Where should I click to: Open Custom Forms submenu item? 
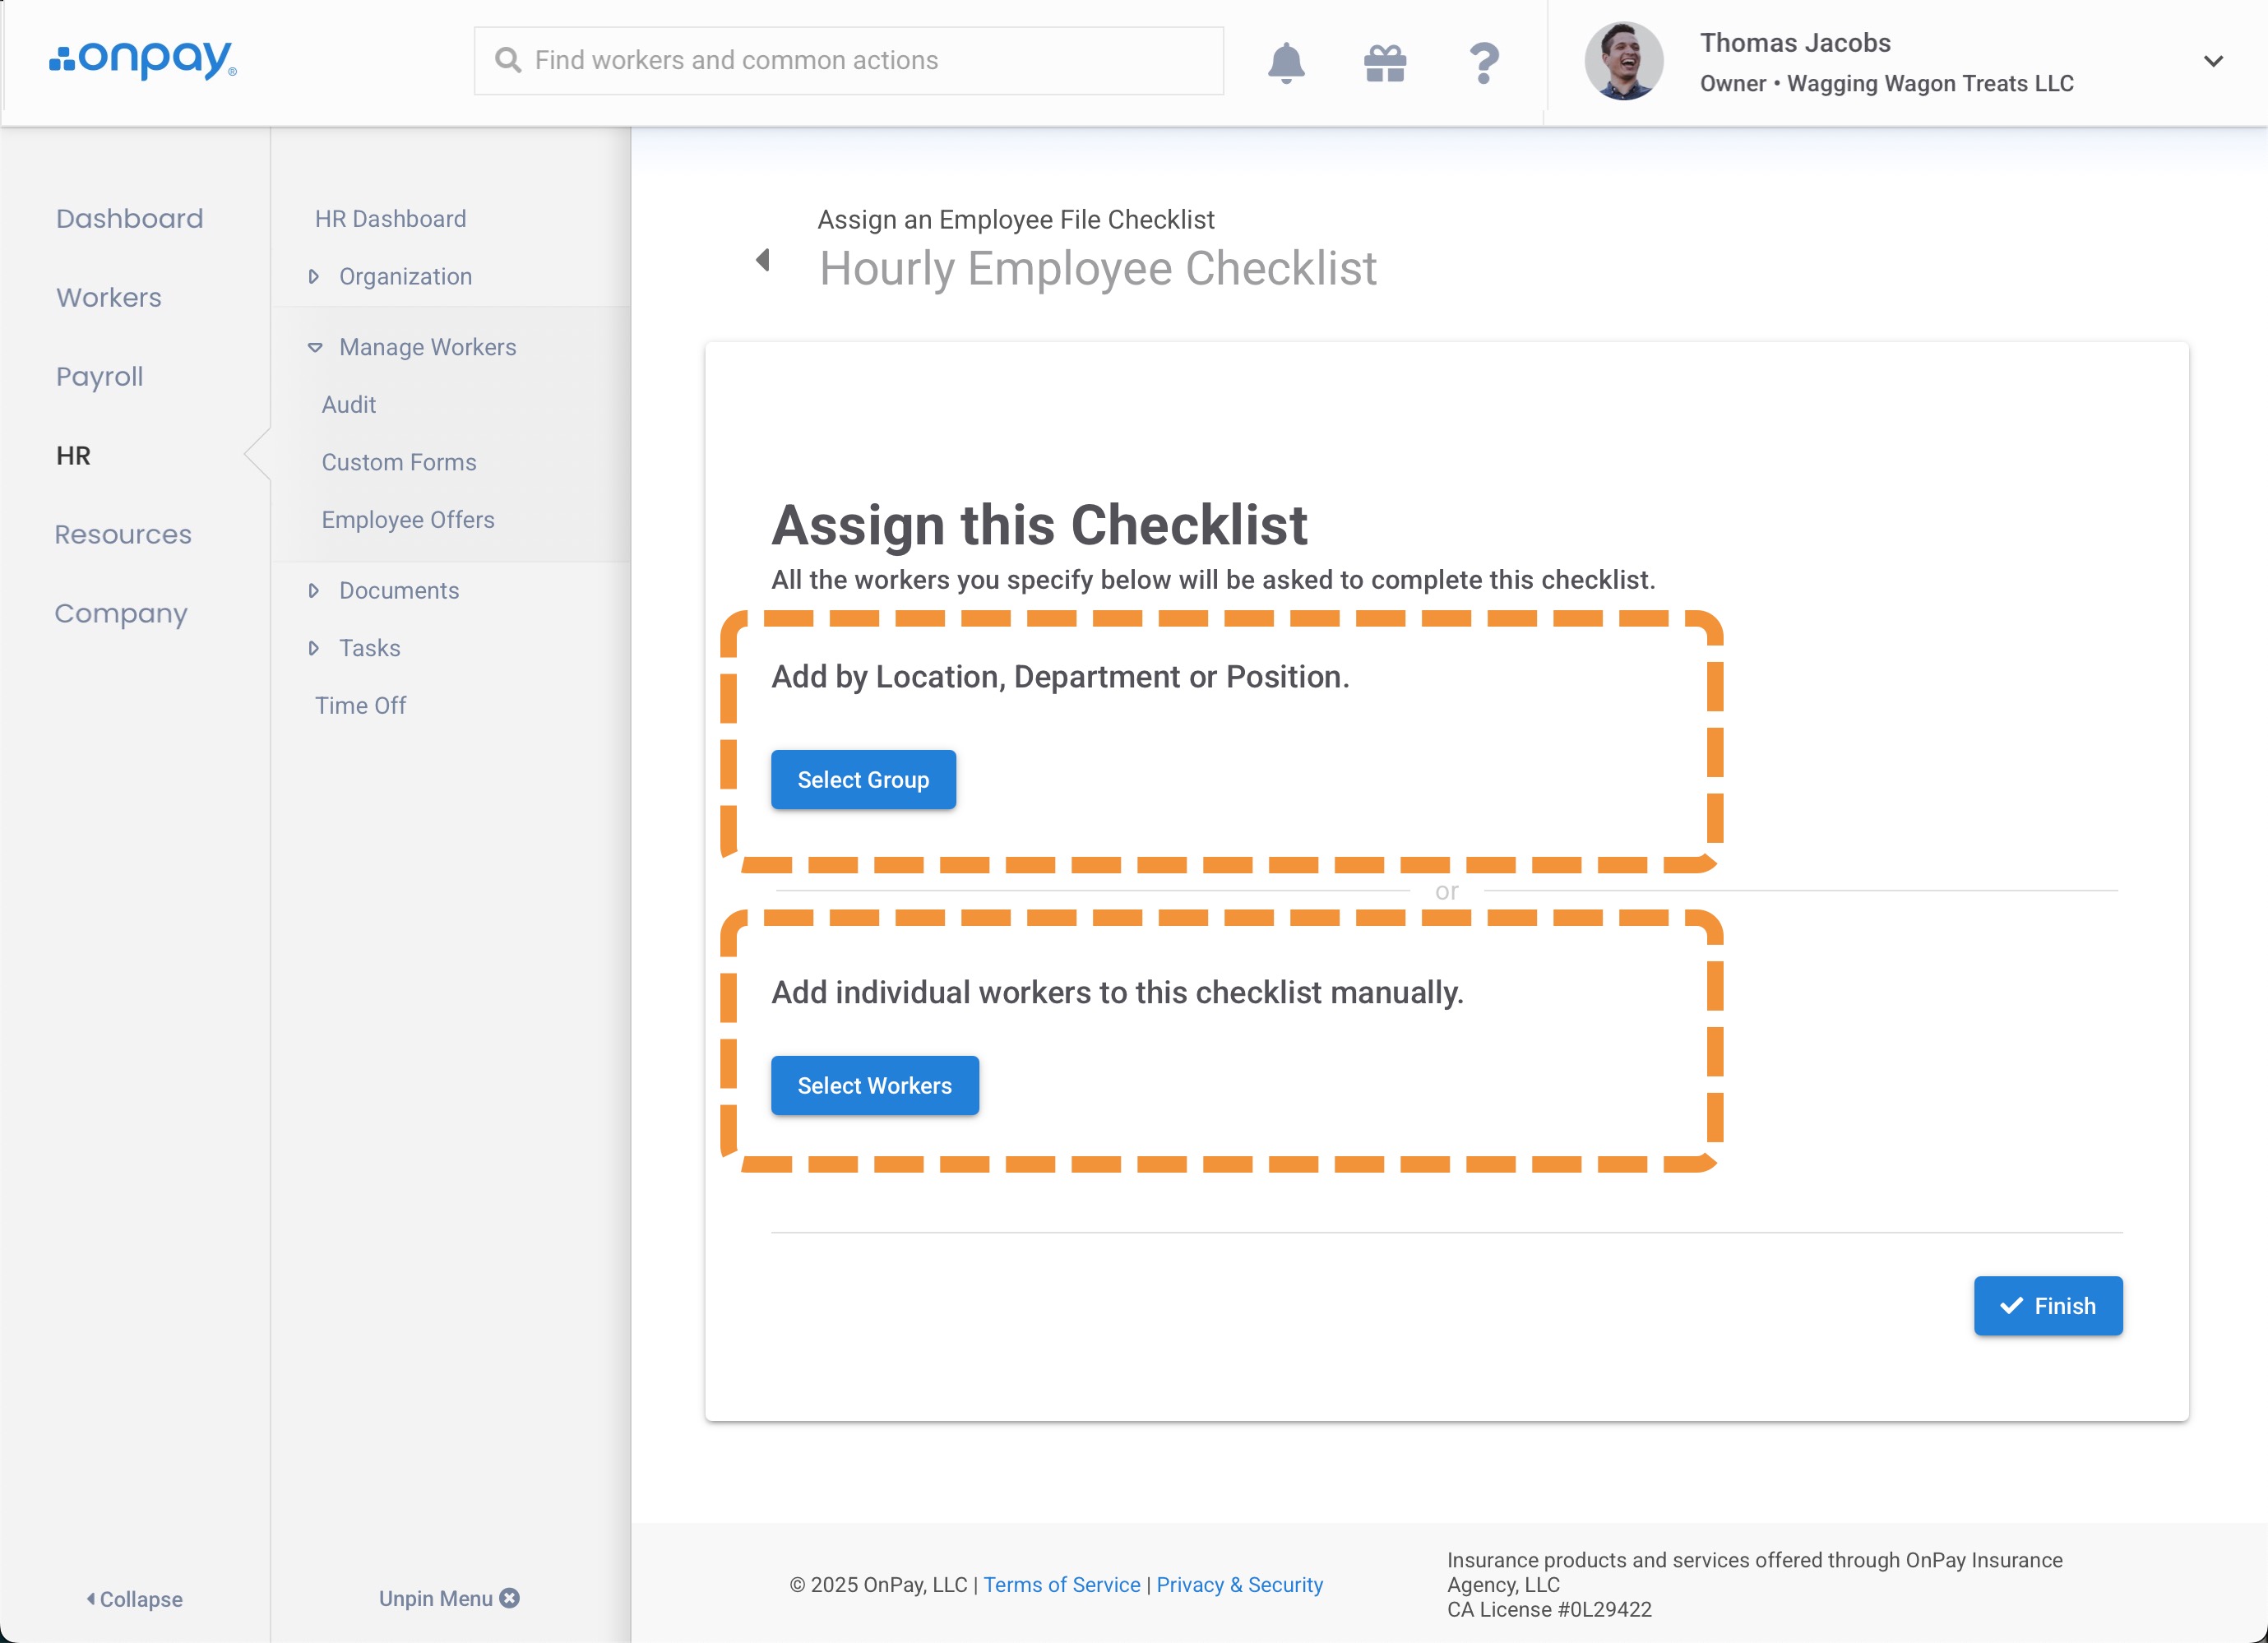(398, 462)
